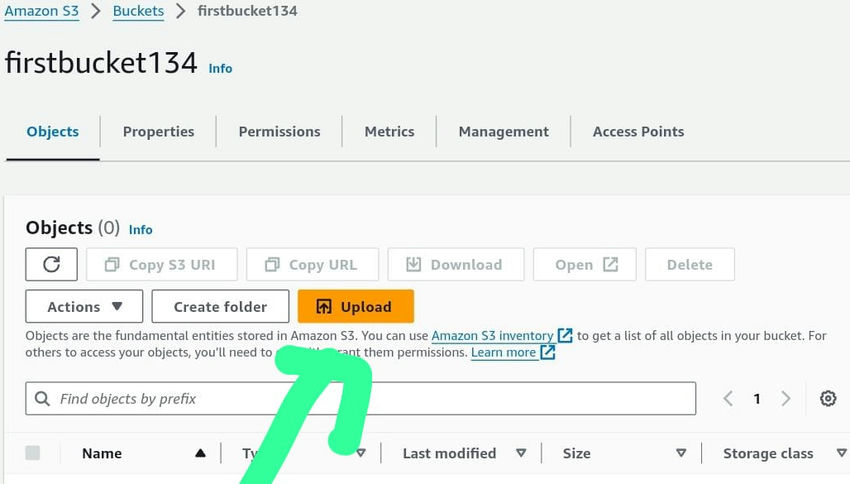The height and width of the screenshot is (484, 850).
Task: Sort by Type column arrow
Action: (360, 453)
